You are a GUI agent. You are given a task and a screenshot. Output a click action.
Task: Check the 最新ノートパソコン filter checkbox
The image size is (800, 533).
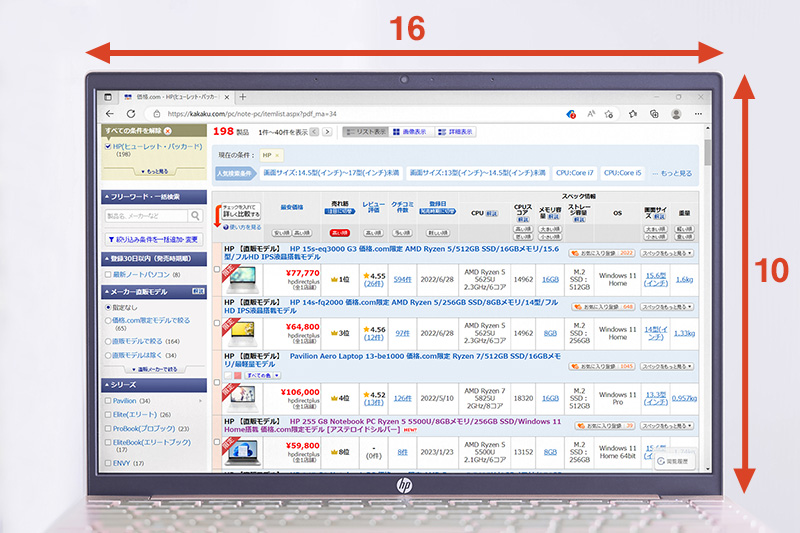click(x=108, y=274)
